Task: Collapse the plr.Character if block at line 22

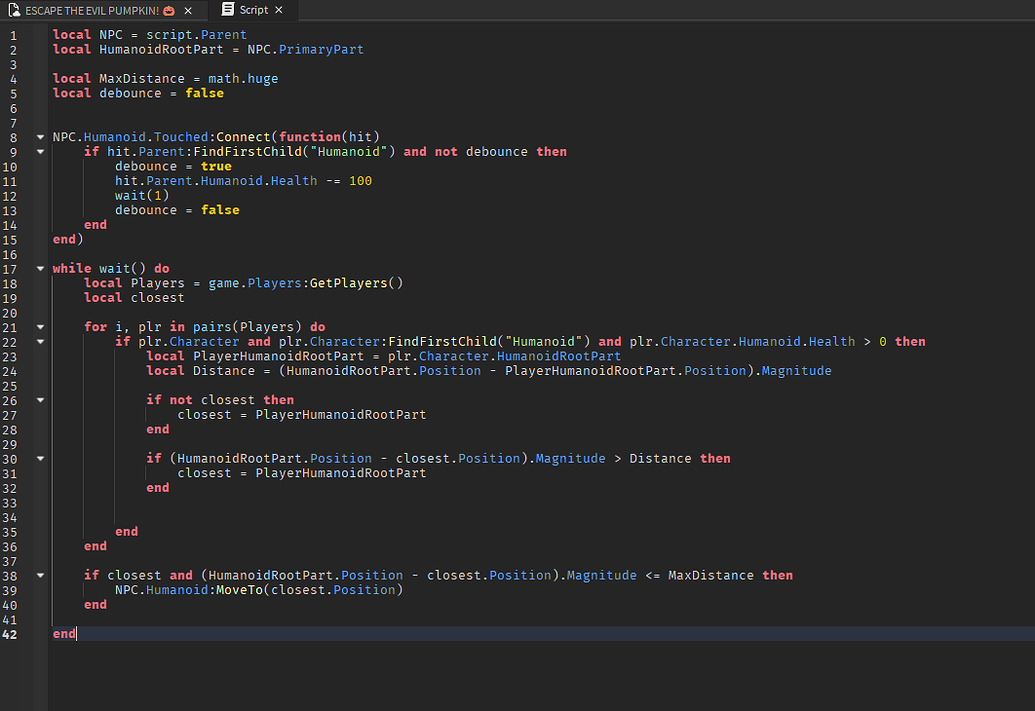Action: pos(40,342)
